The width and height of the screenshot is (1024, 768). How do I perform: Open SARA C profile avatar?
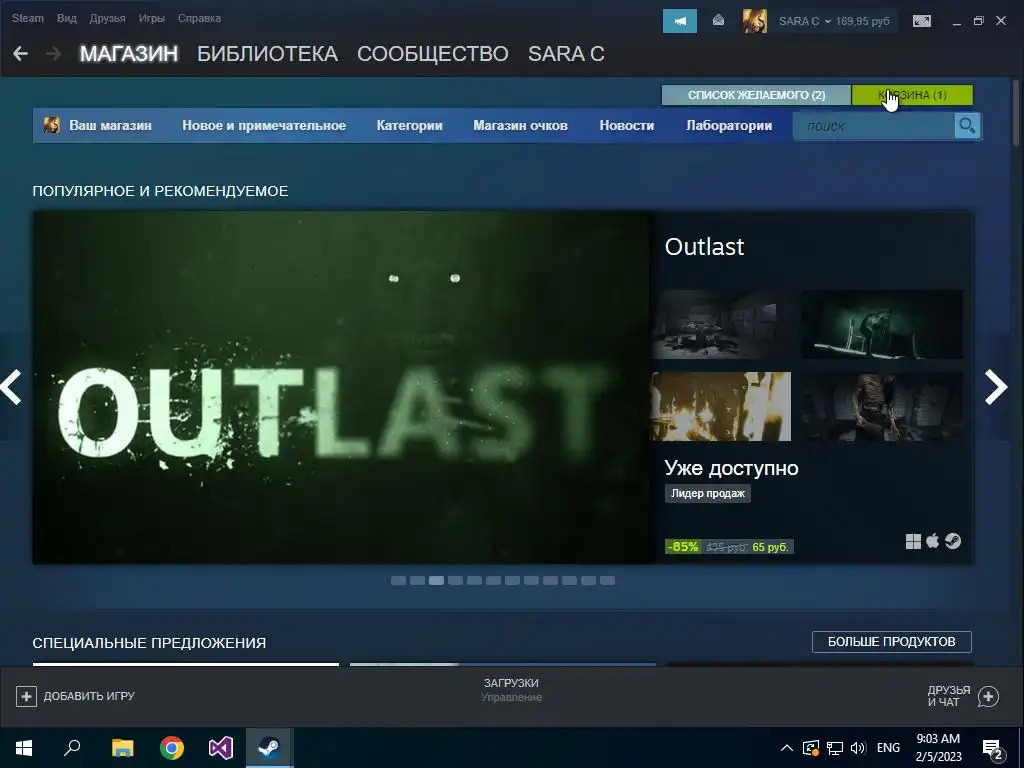tap(754, 21)
